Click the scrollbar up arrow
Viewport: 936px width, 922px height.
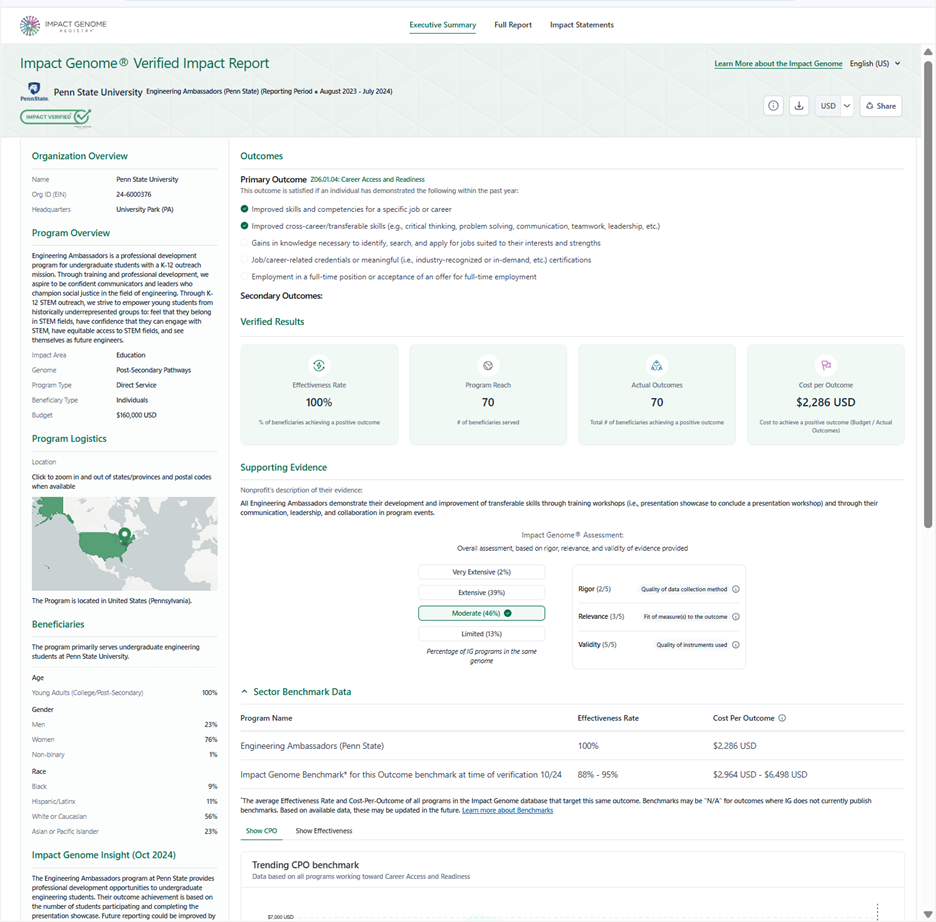tap(928, 52)
